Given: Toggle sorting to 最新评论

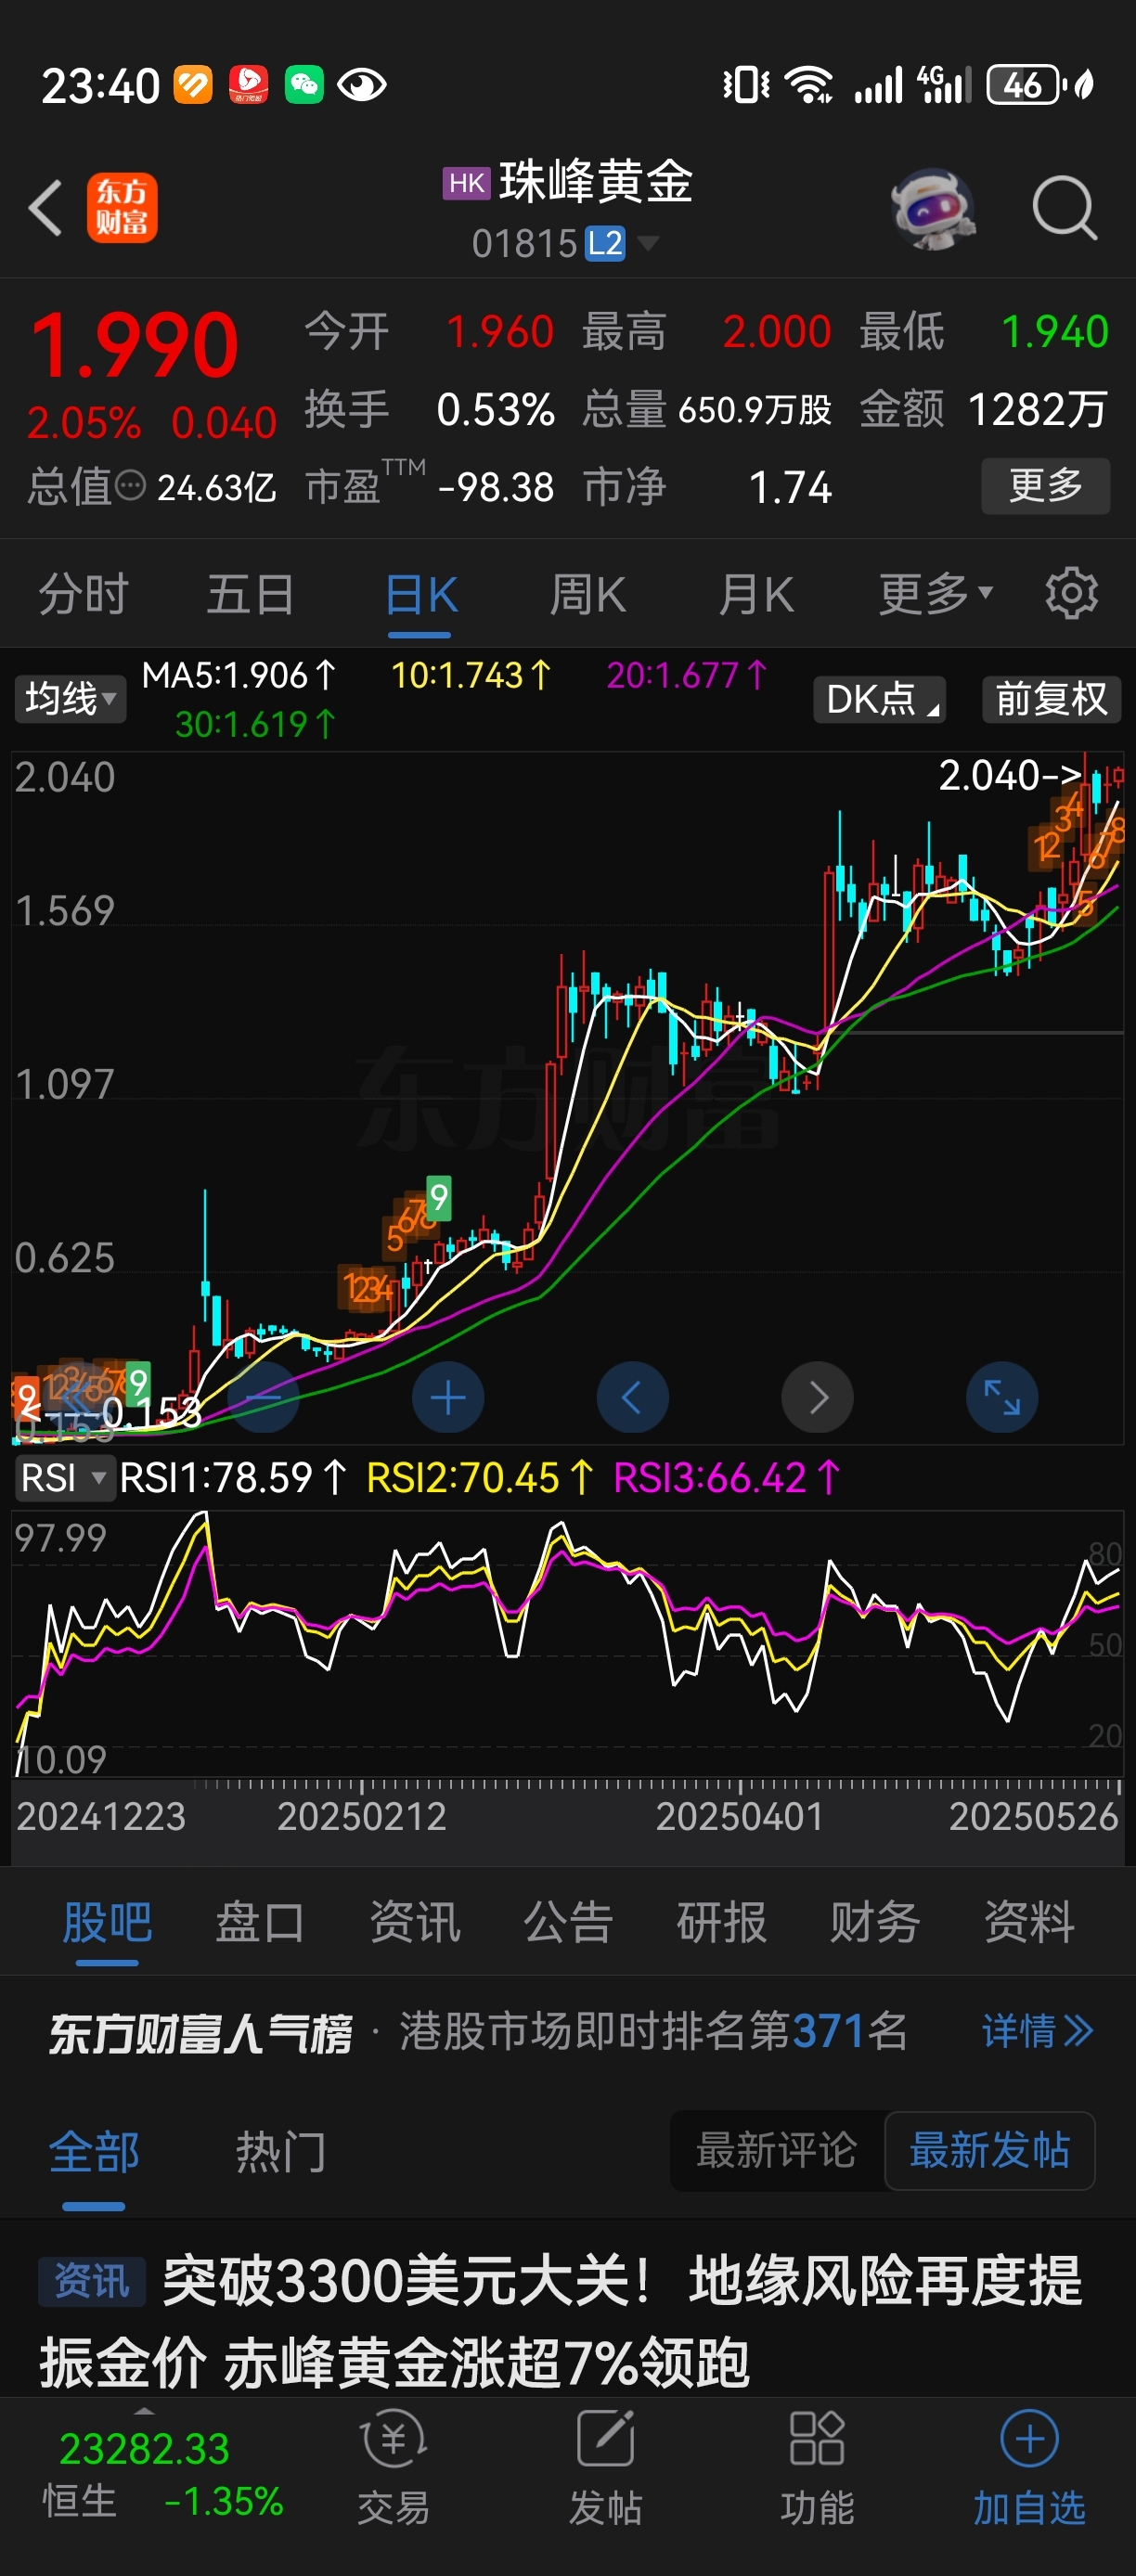Looking at the screenshot, I should [x=777, y=2150].
